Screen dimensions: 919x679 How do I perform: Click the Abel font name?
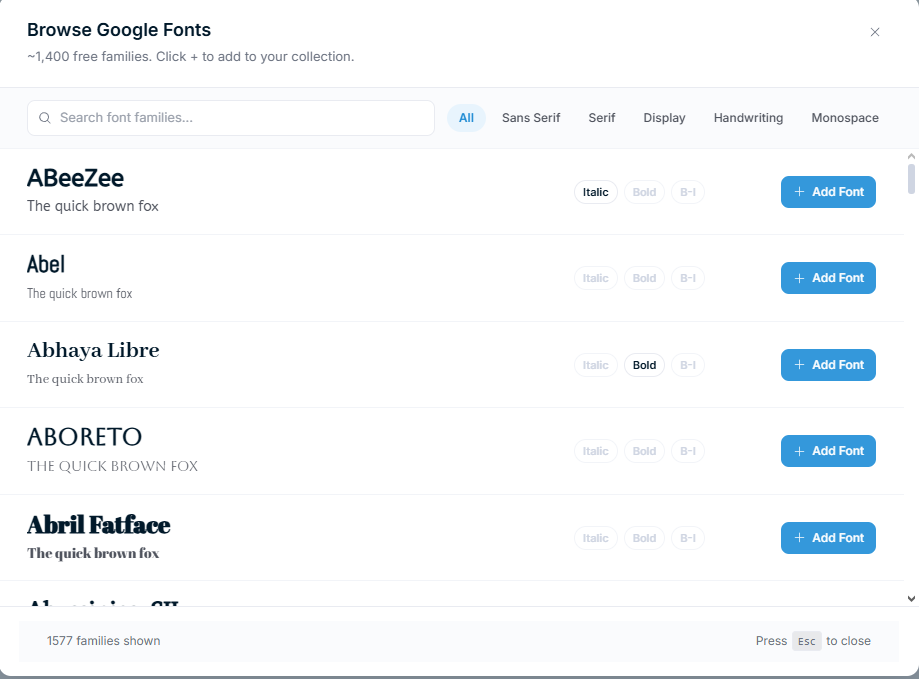tap(46, 264)
